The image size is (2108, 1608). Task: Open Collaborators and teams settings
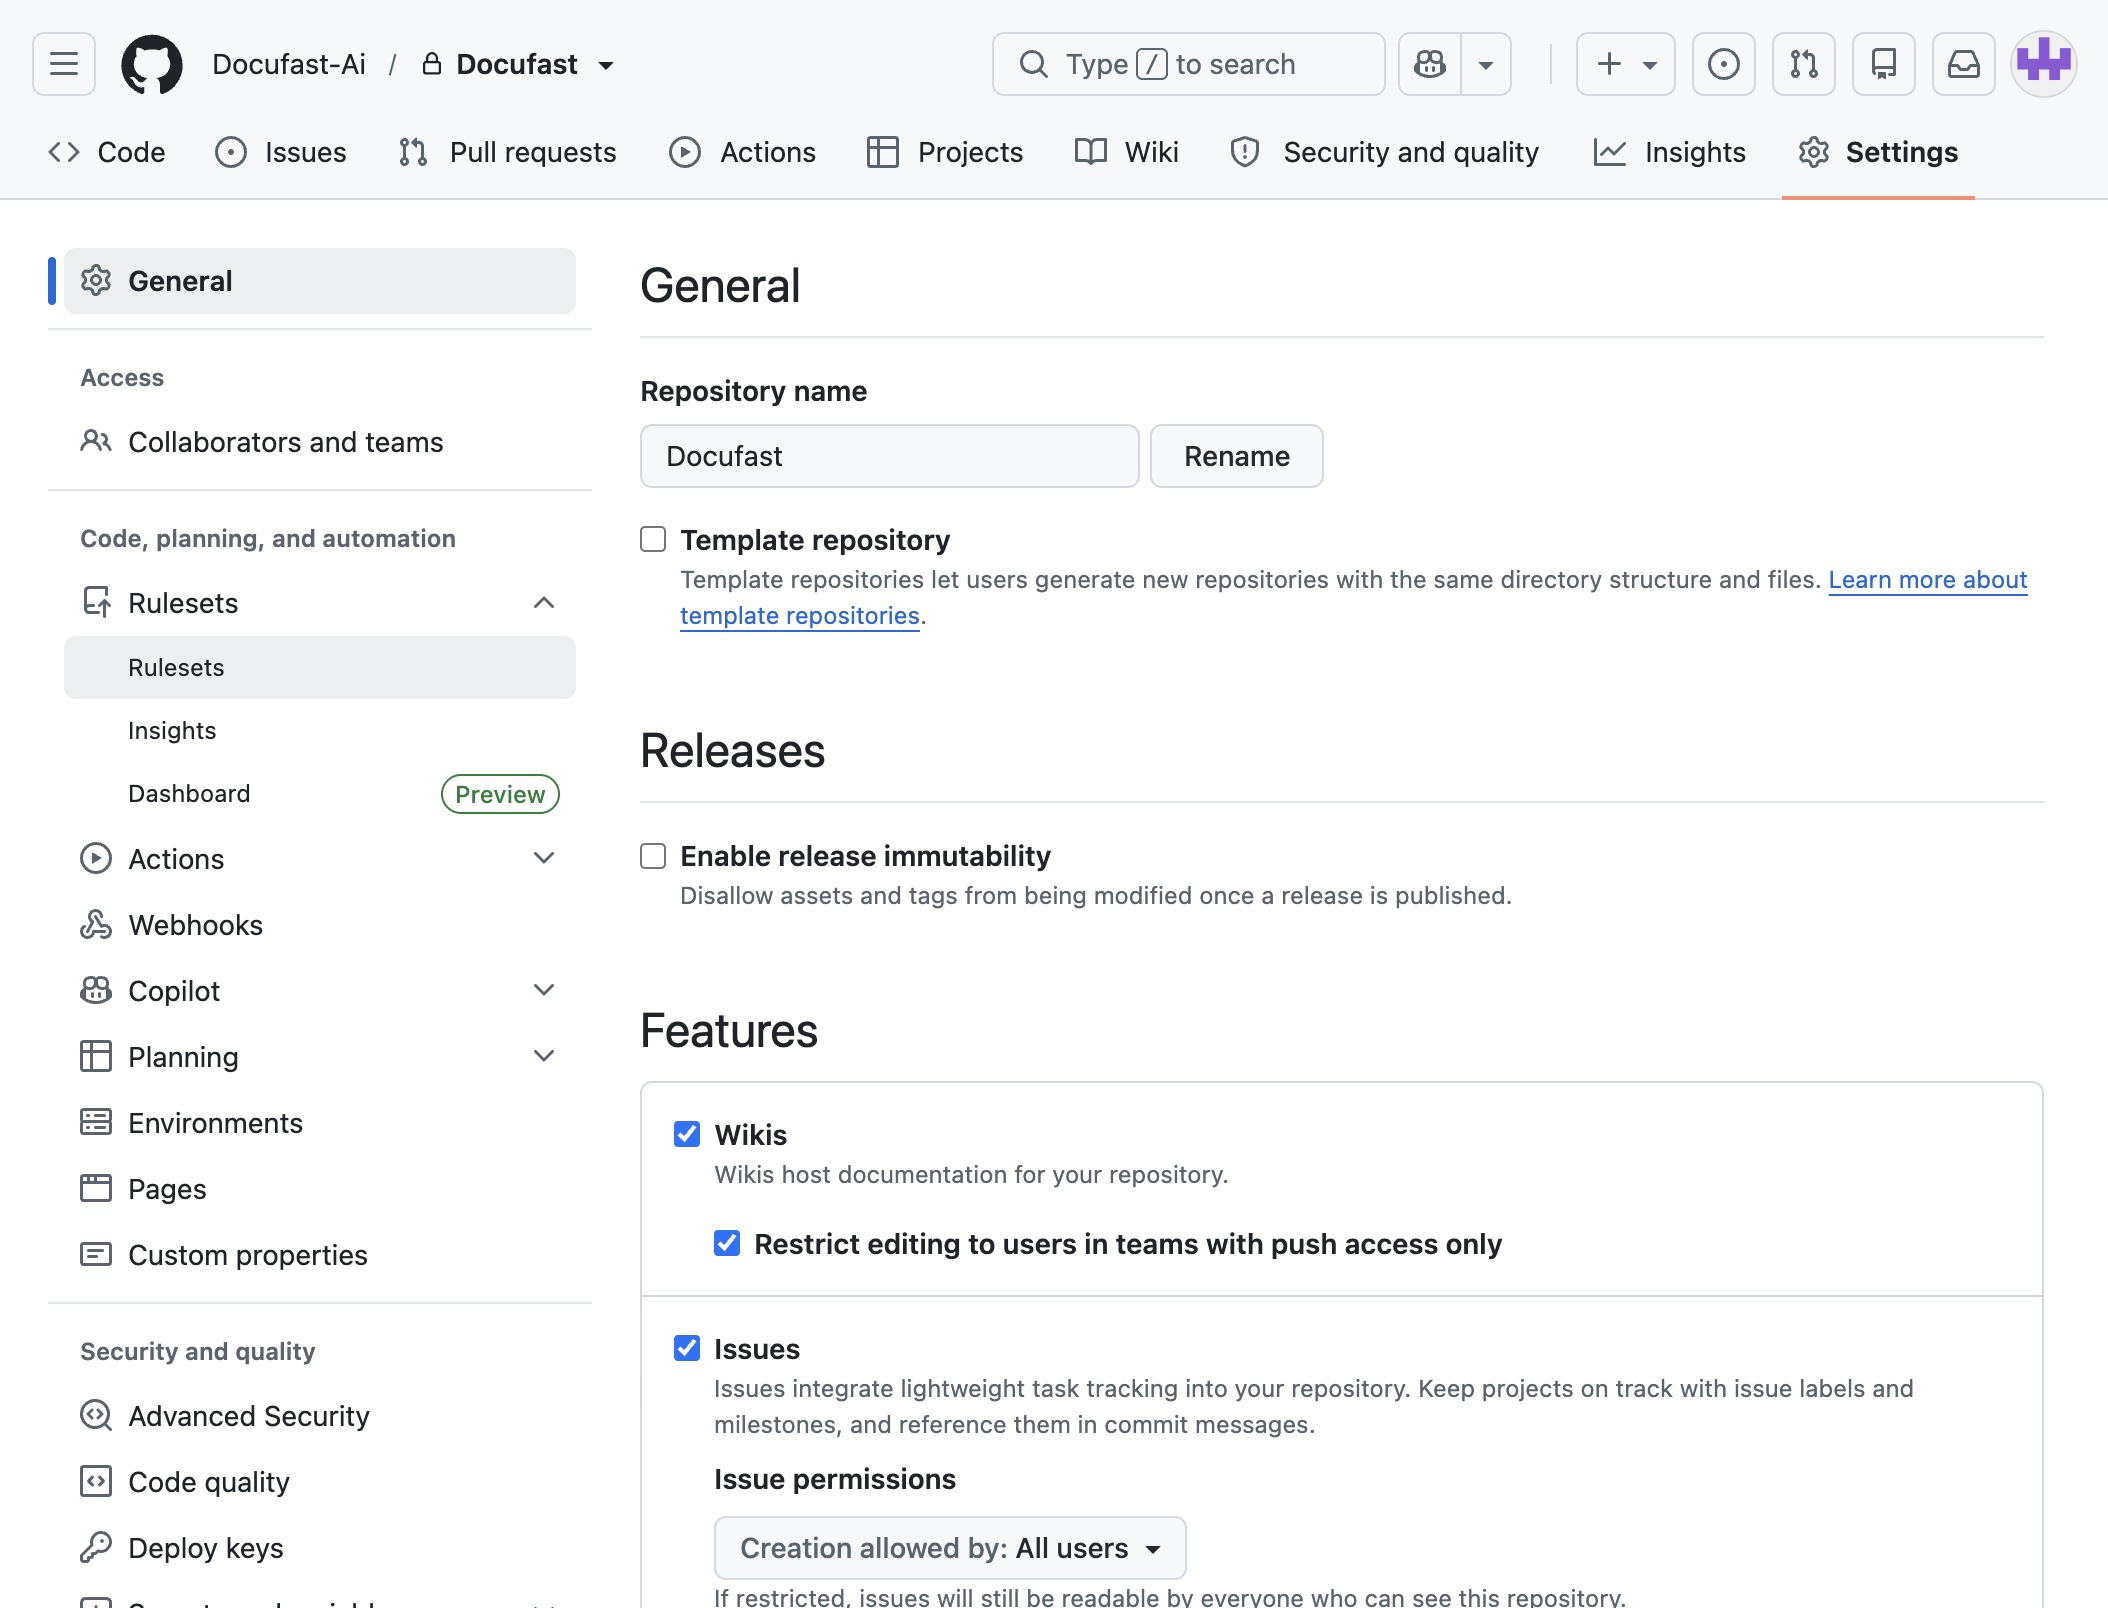pos(320,442)
